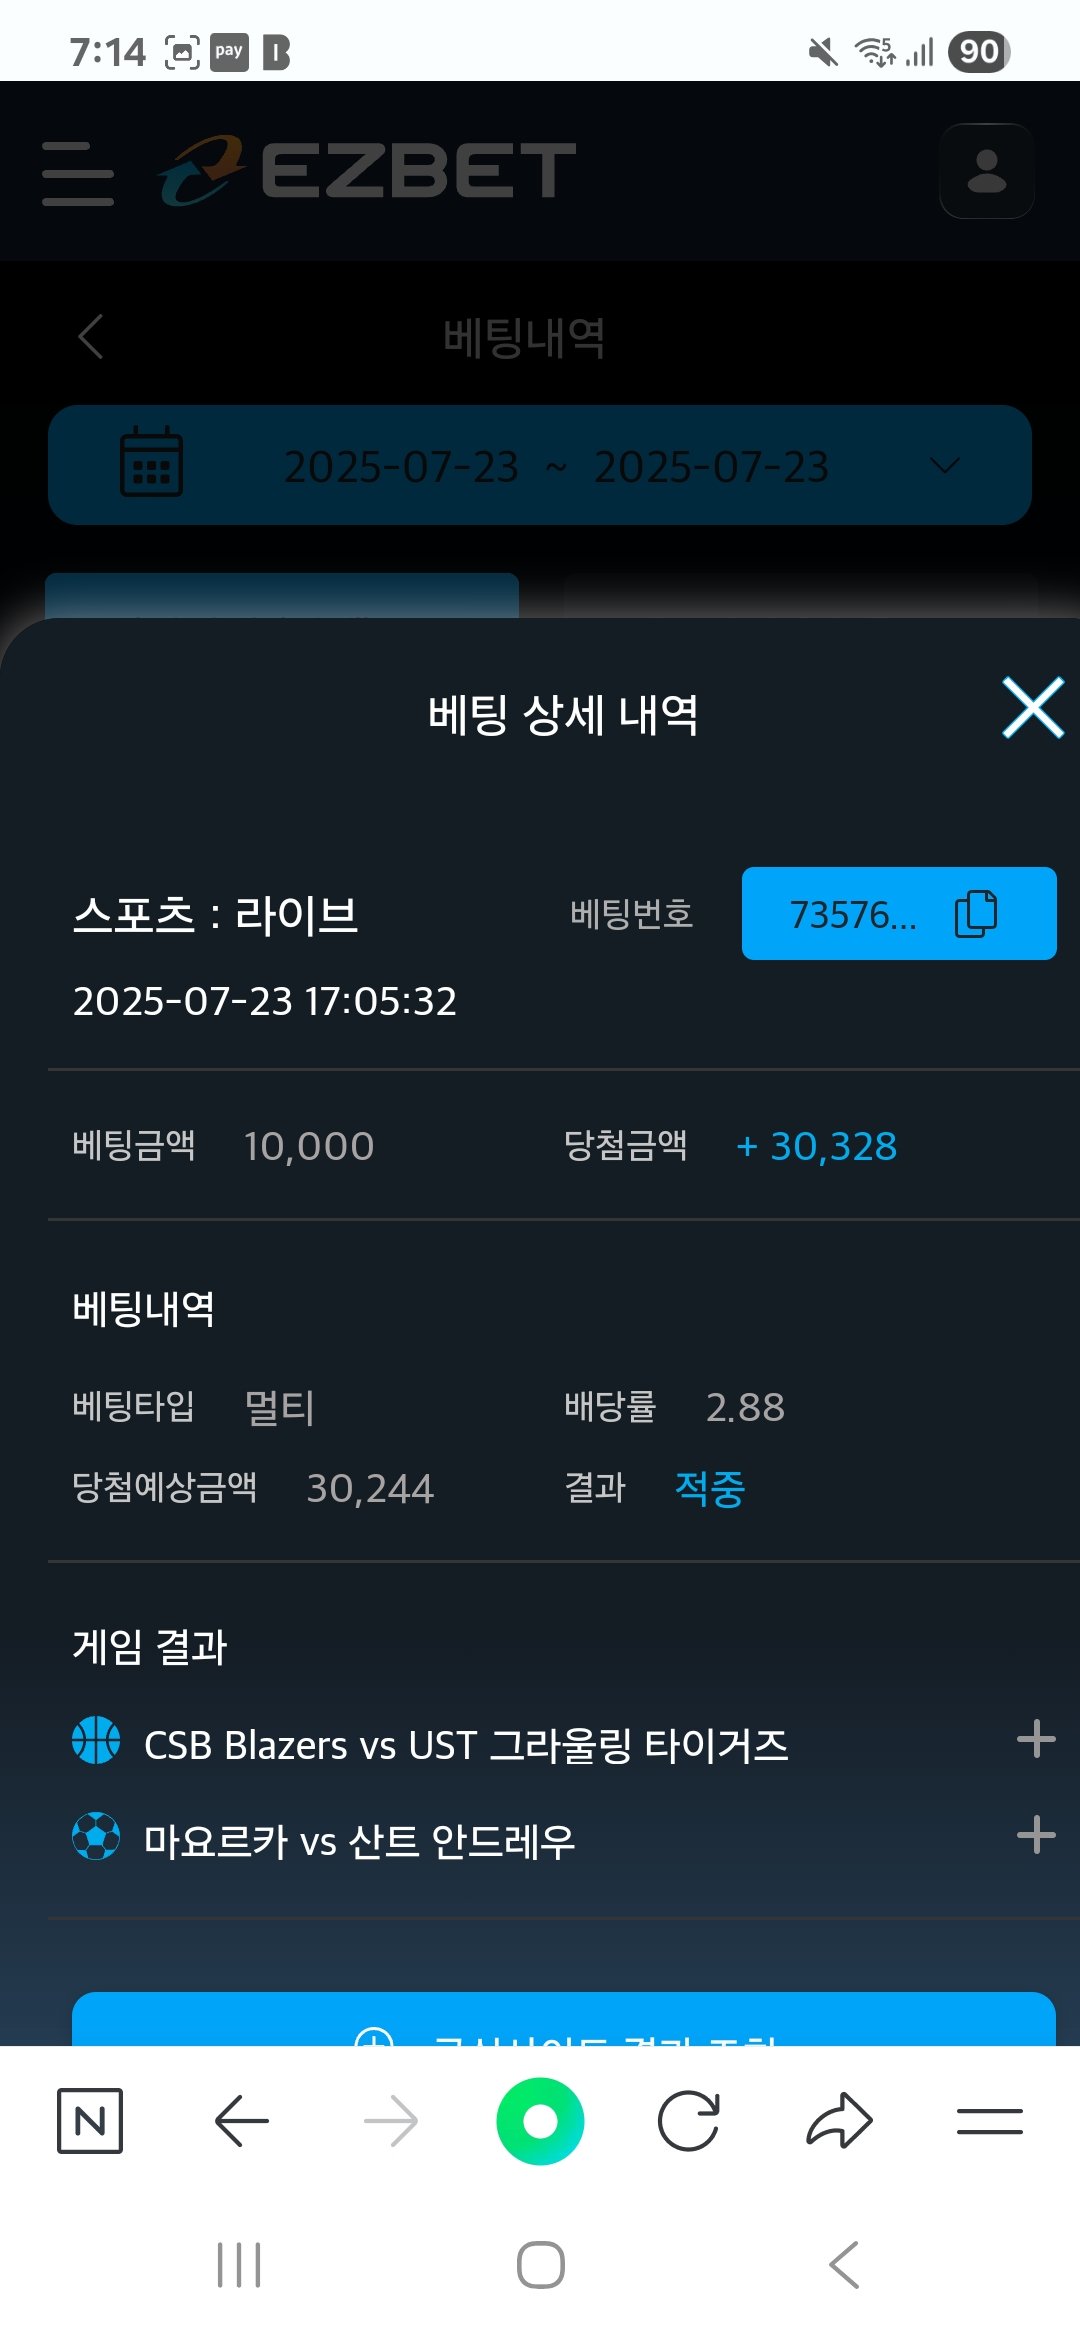This screenshot has height=2340, width=1080.
Task: Tap the Naver N home icon
Action: point(90,2120)
